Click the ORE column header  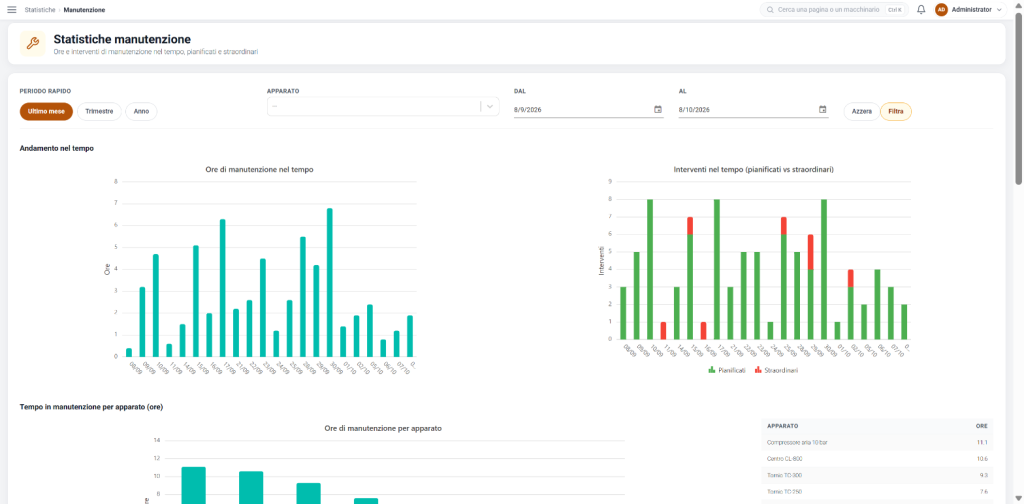[982, 426]
